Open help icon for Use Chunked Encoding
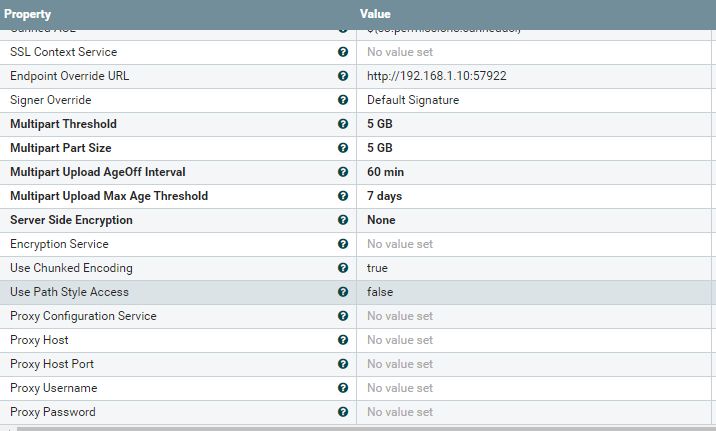The image size is (716, 431). [343, 268]
